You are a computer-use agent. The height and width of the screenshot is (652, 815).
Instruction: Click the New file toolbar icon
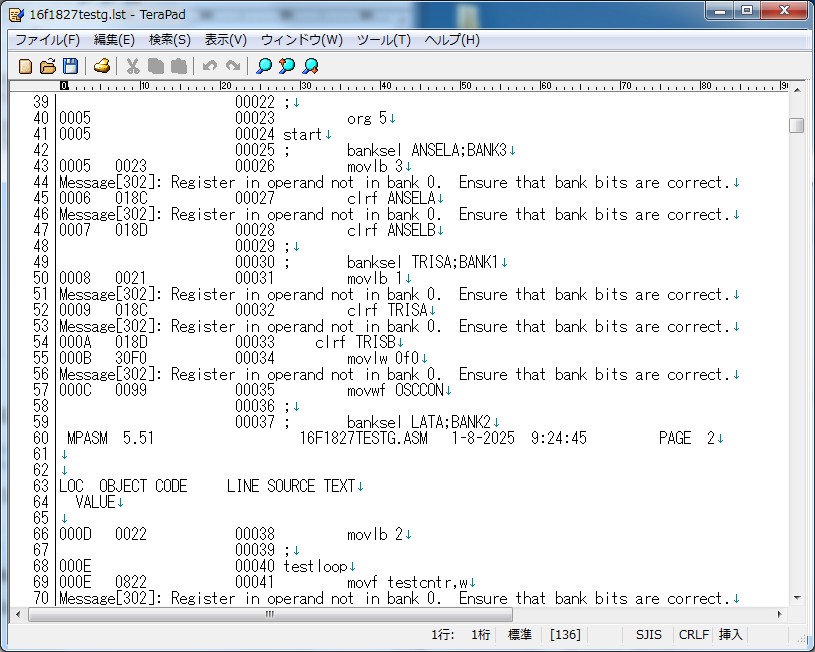[x=25, y=66]
